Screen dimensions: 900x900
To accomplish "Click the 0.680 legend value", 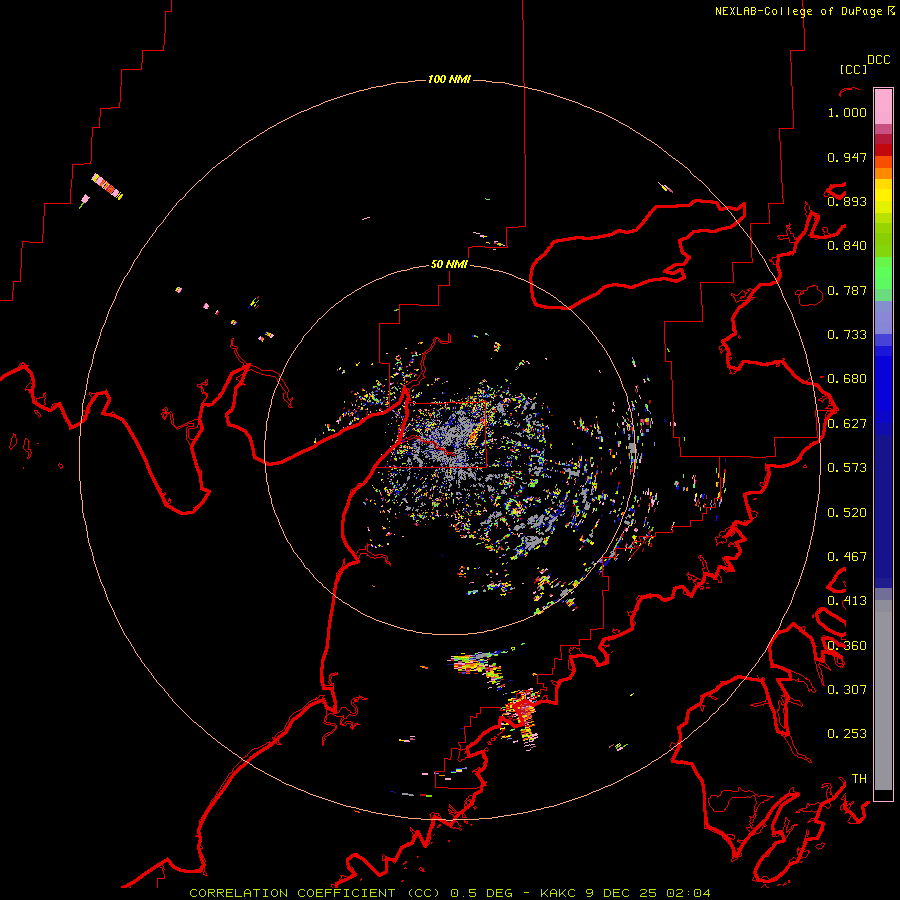I will pos(847,379).
